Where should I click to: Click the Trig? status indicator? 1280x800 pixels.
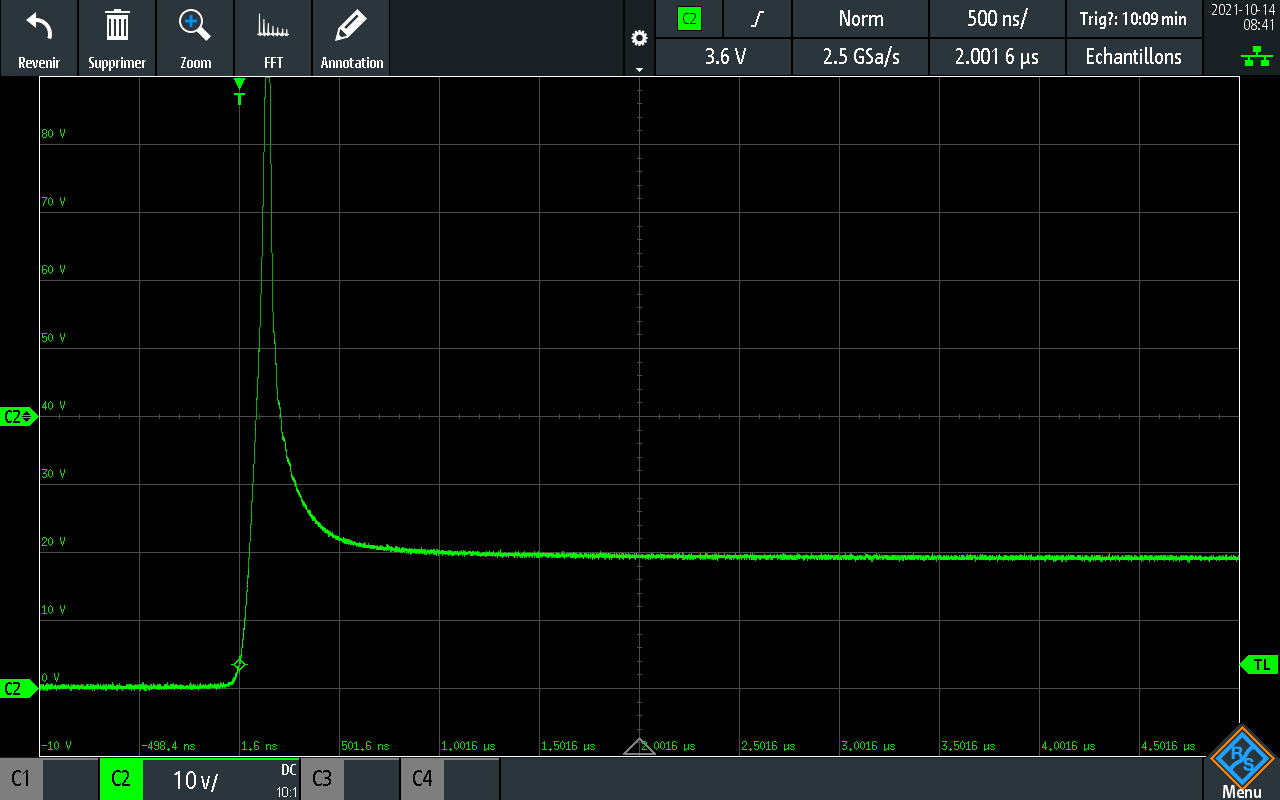point(1134,18)
